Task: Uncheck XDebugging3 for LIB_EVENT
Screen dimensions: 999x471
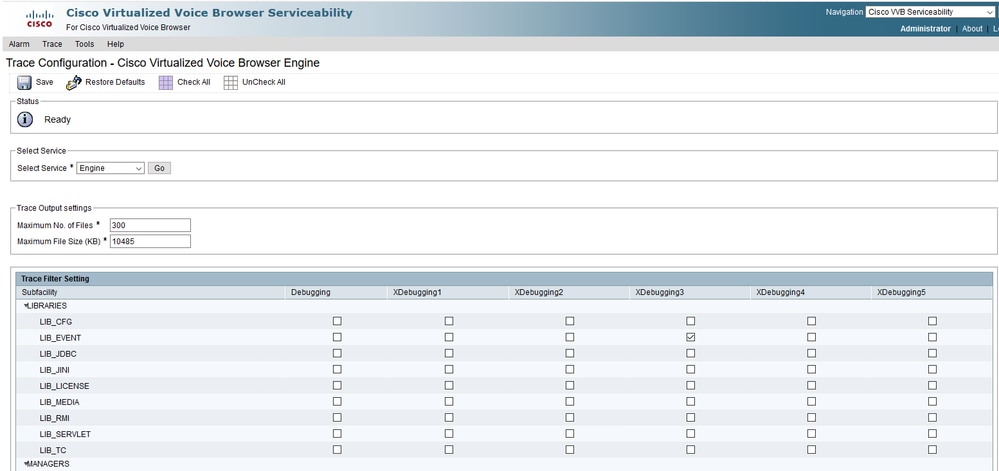Action: (691, 337)
